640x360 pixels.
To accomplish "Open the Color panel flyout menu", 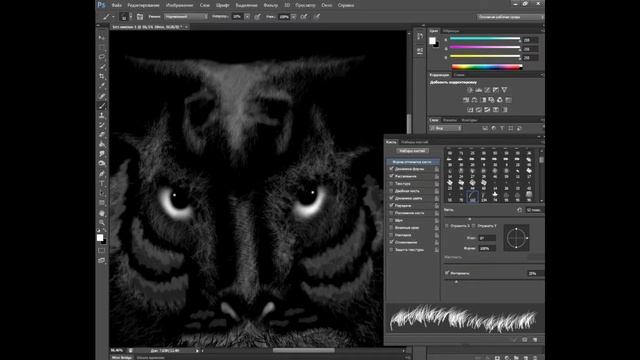I will pyautogui.click(x=542, y=31).
